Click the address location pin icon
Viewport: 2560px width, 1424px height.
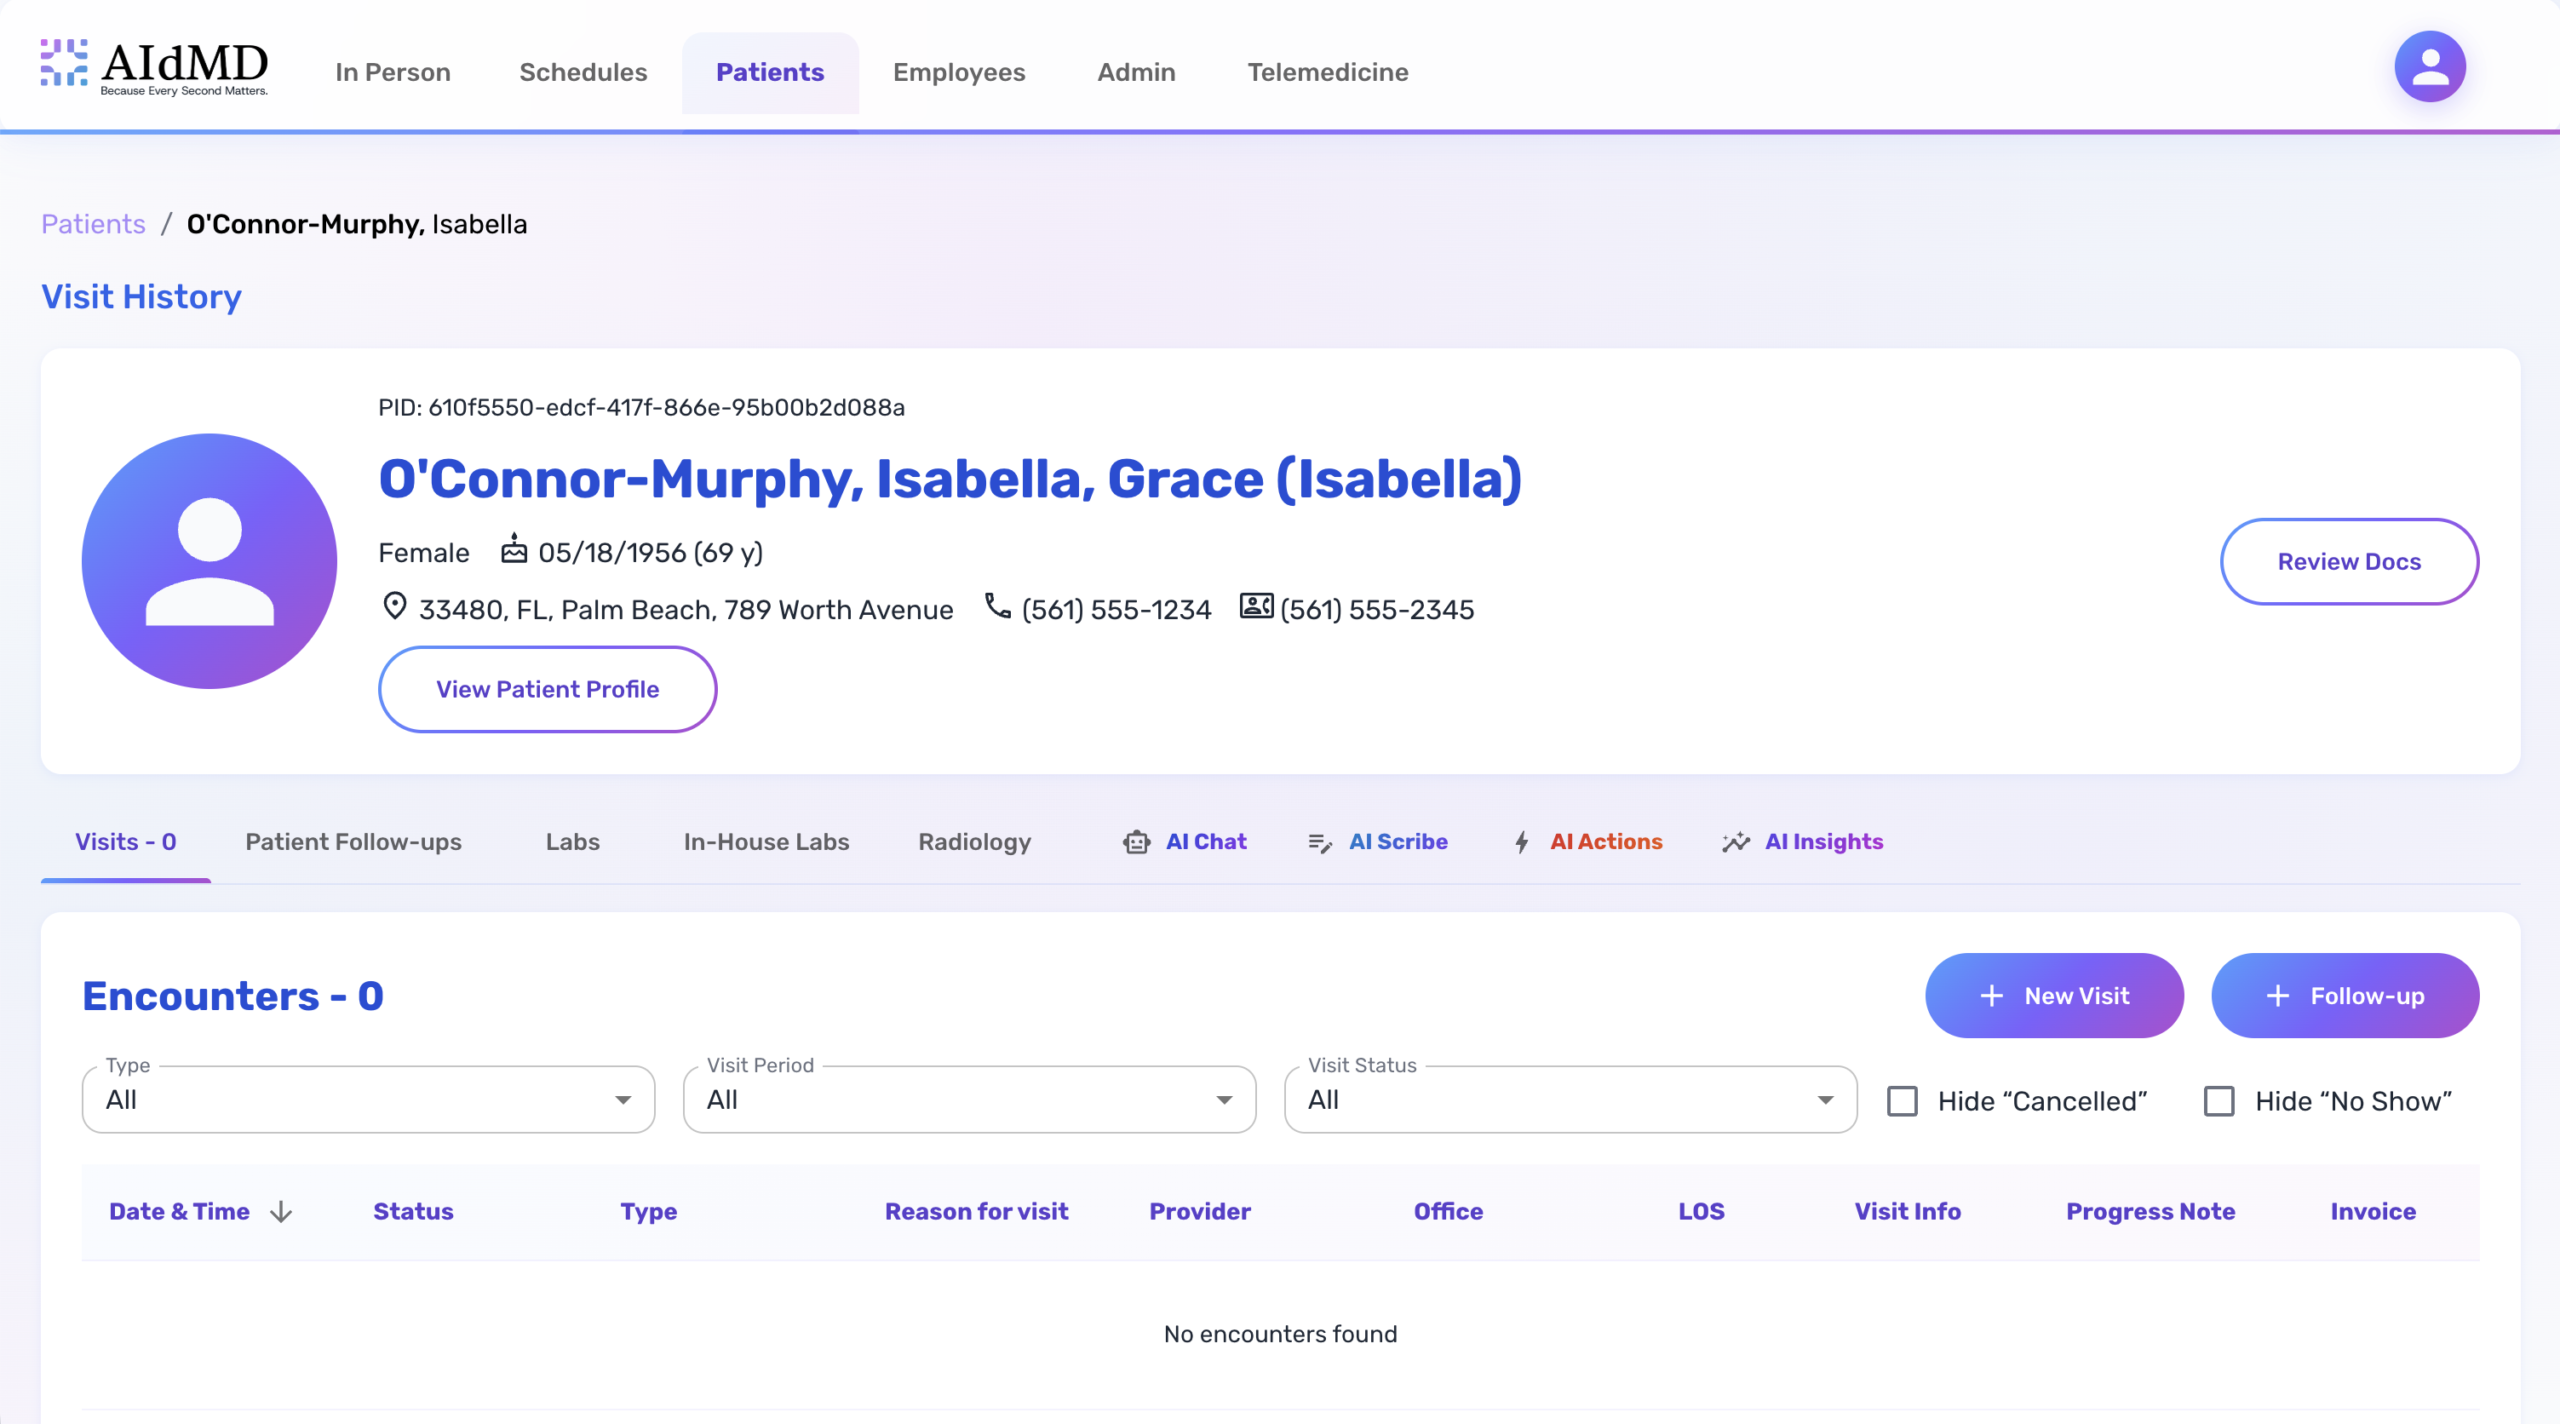coord(395,606)
